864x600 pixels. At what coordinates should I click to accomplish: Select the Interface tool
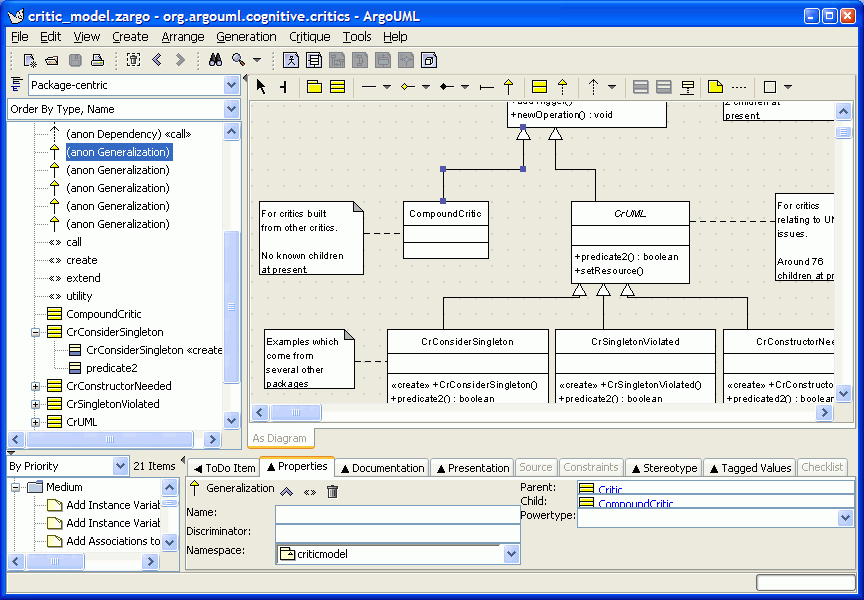(x=539, y=87)
